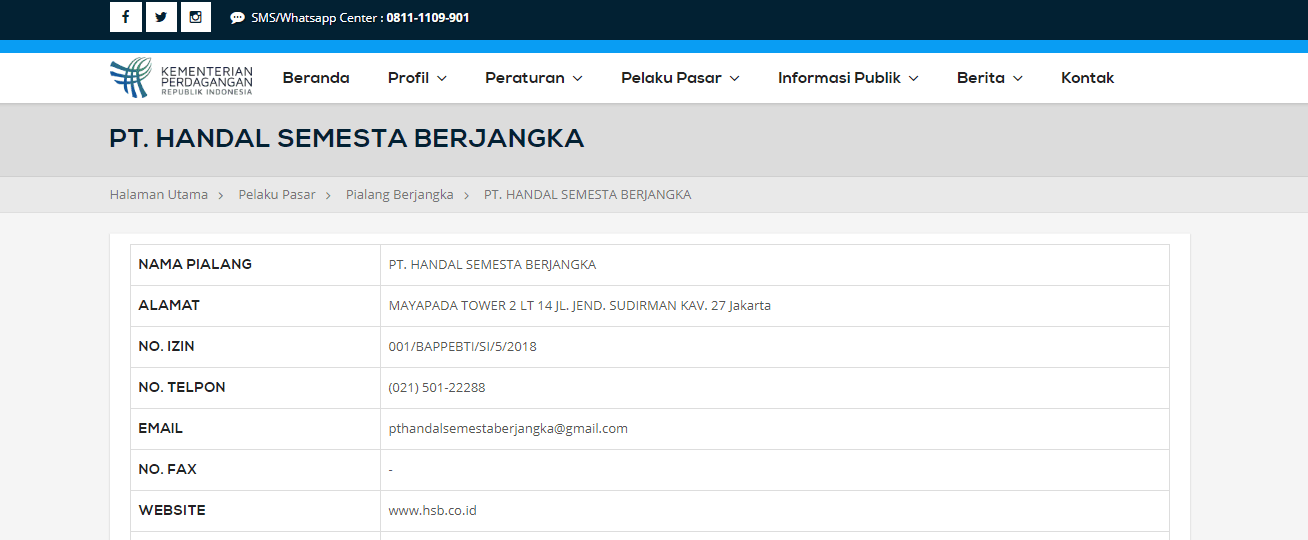The image size is (1308, 540).
Task: Click the license number 001/BAPPEBTI/SI/5/2018
Action: [463, 347]
